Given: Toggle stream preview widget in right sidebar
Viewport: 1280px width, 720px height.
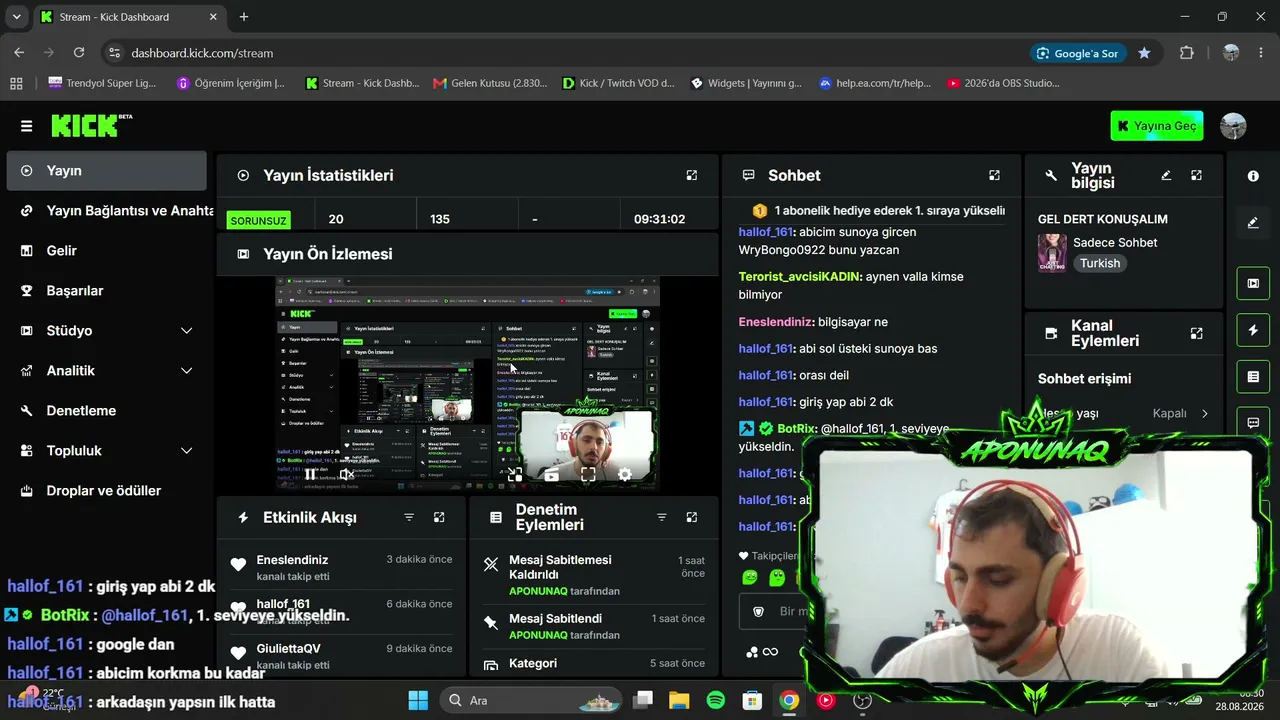Looking at the screenshot, I should tap(1253, 283).
